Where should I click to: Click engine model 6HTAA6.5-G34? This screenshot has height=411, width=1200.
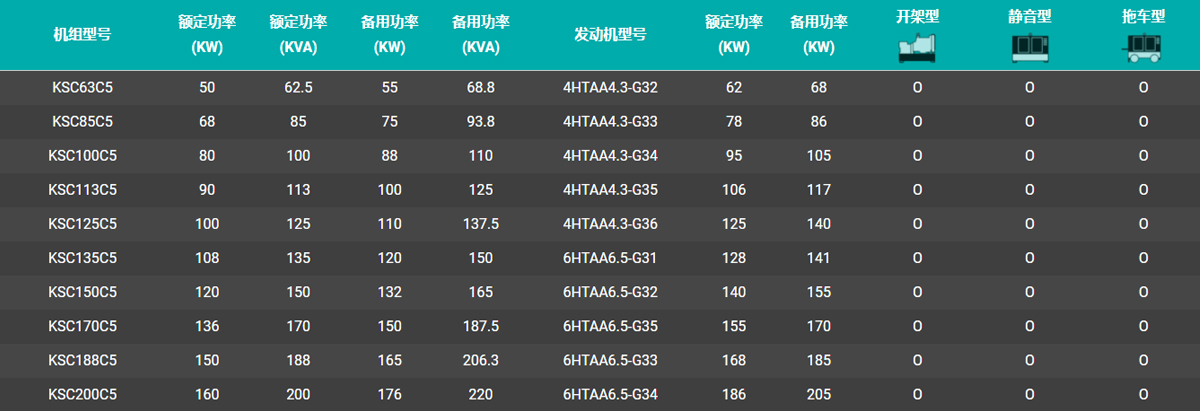point(610,394)
